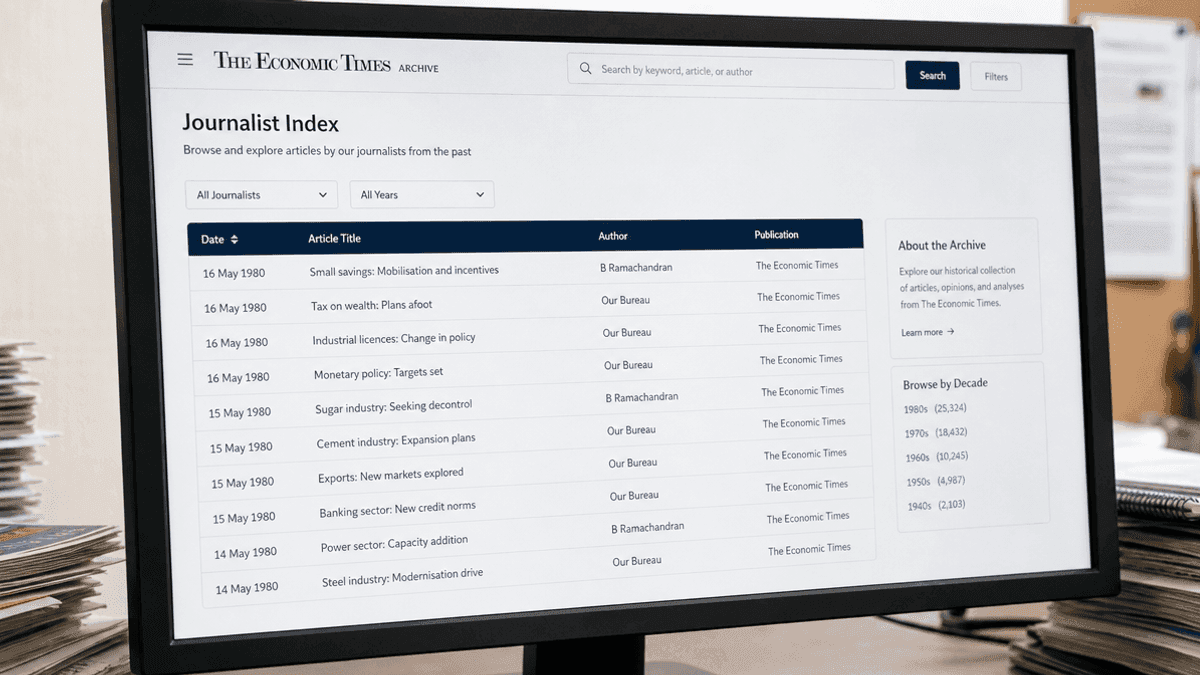Open article 'Banking sector: New credit norms'
The height and width of the screenshot is (675, 1200).
(397, 510)
